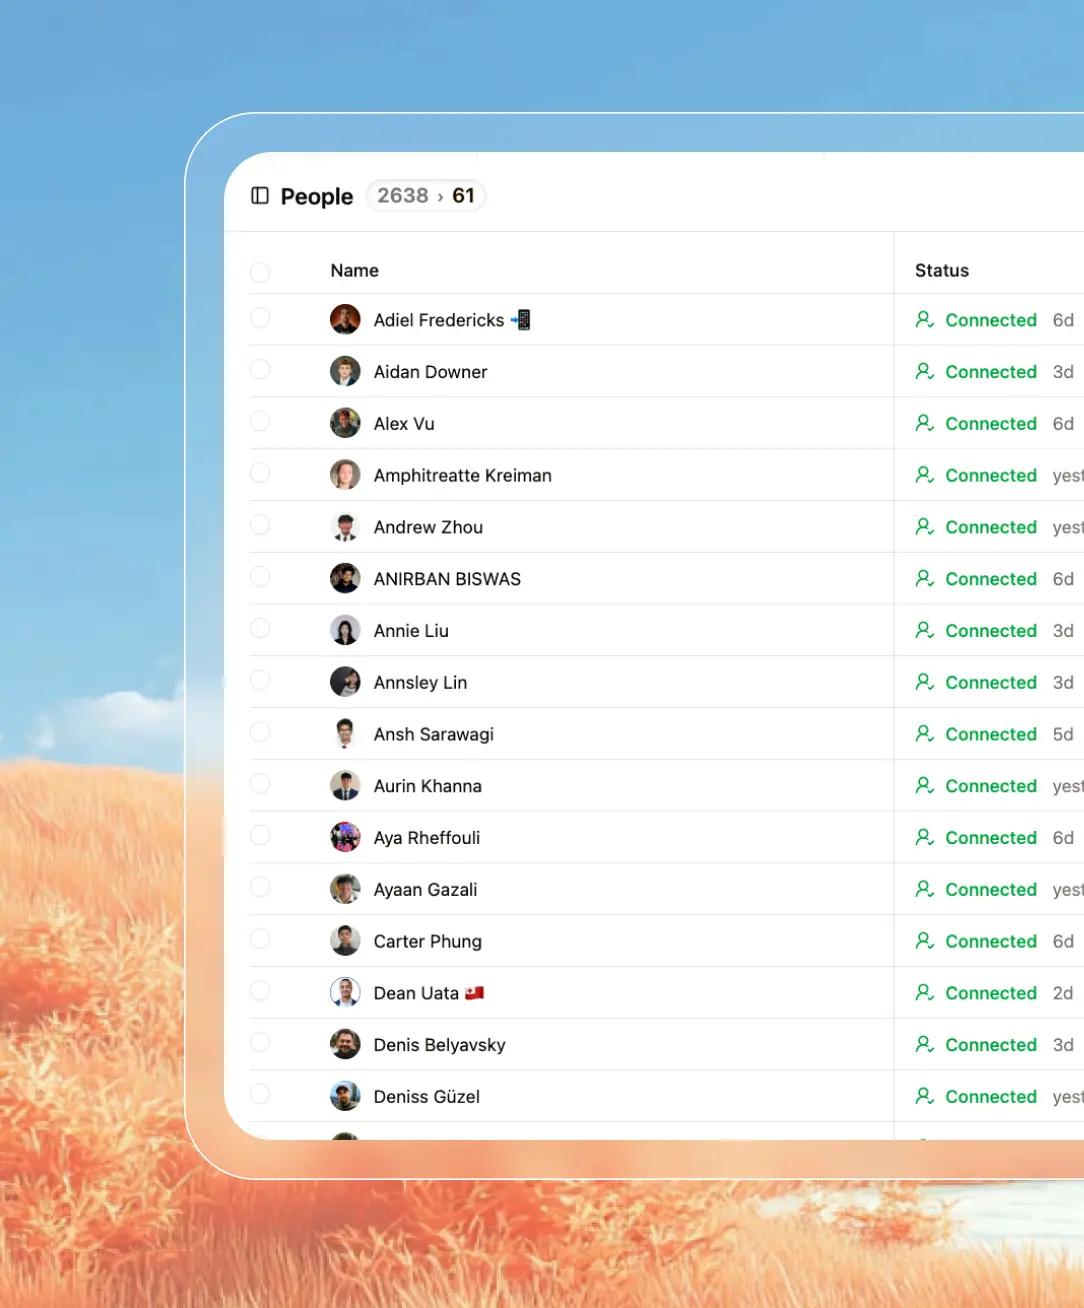Toggle the sidebar panel icon beside People
1084x1308 pixels.
point(260,196)
